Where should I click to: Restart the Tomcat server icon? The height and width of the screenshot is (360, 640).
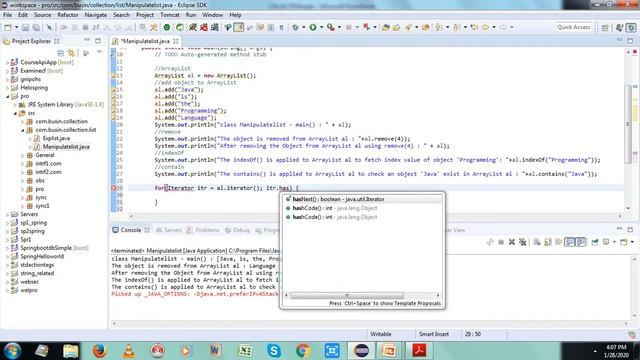coord(215,27)
